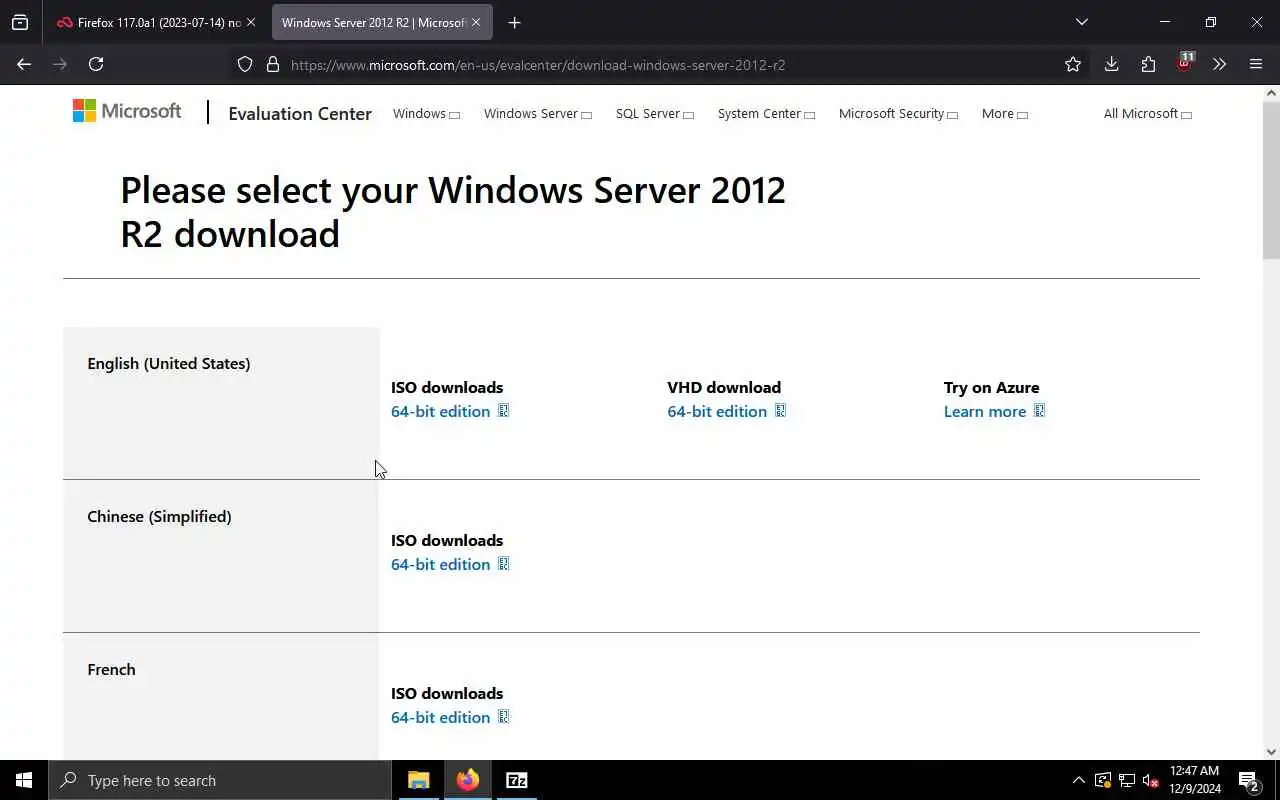Viewport: 1280px width, 800px height.
Task: Go to Microsoft logo homepage
Action: (x=127, y=111)
